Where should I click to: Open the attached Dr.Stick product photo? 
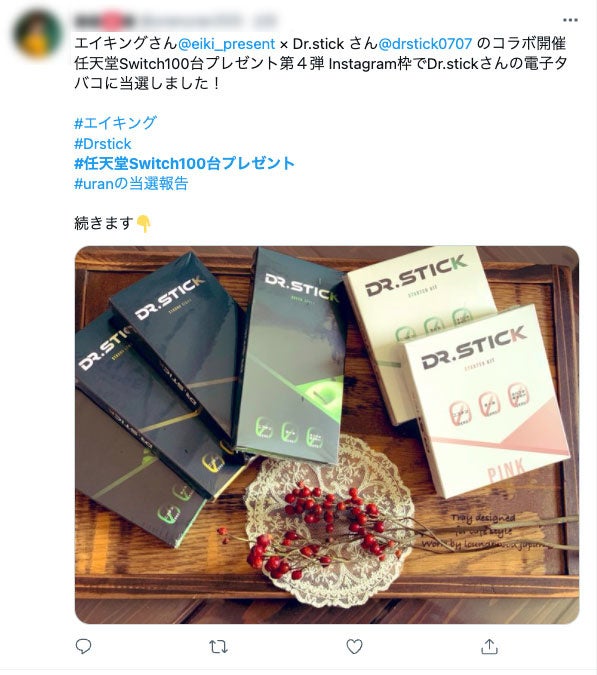point(327,435)
